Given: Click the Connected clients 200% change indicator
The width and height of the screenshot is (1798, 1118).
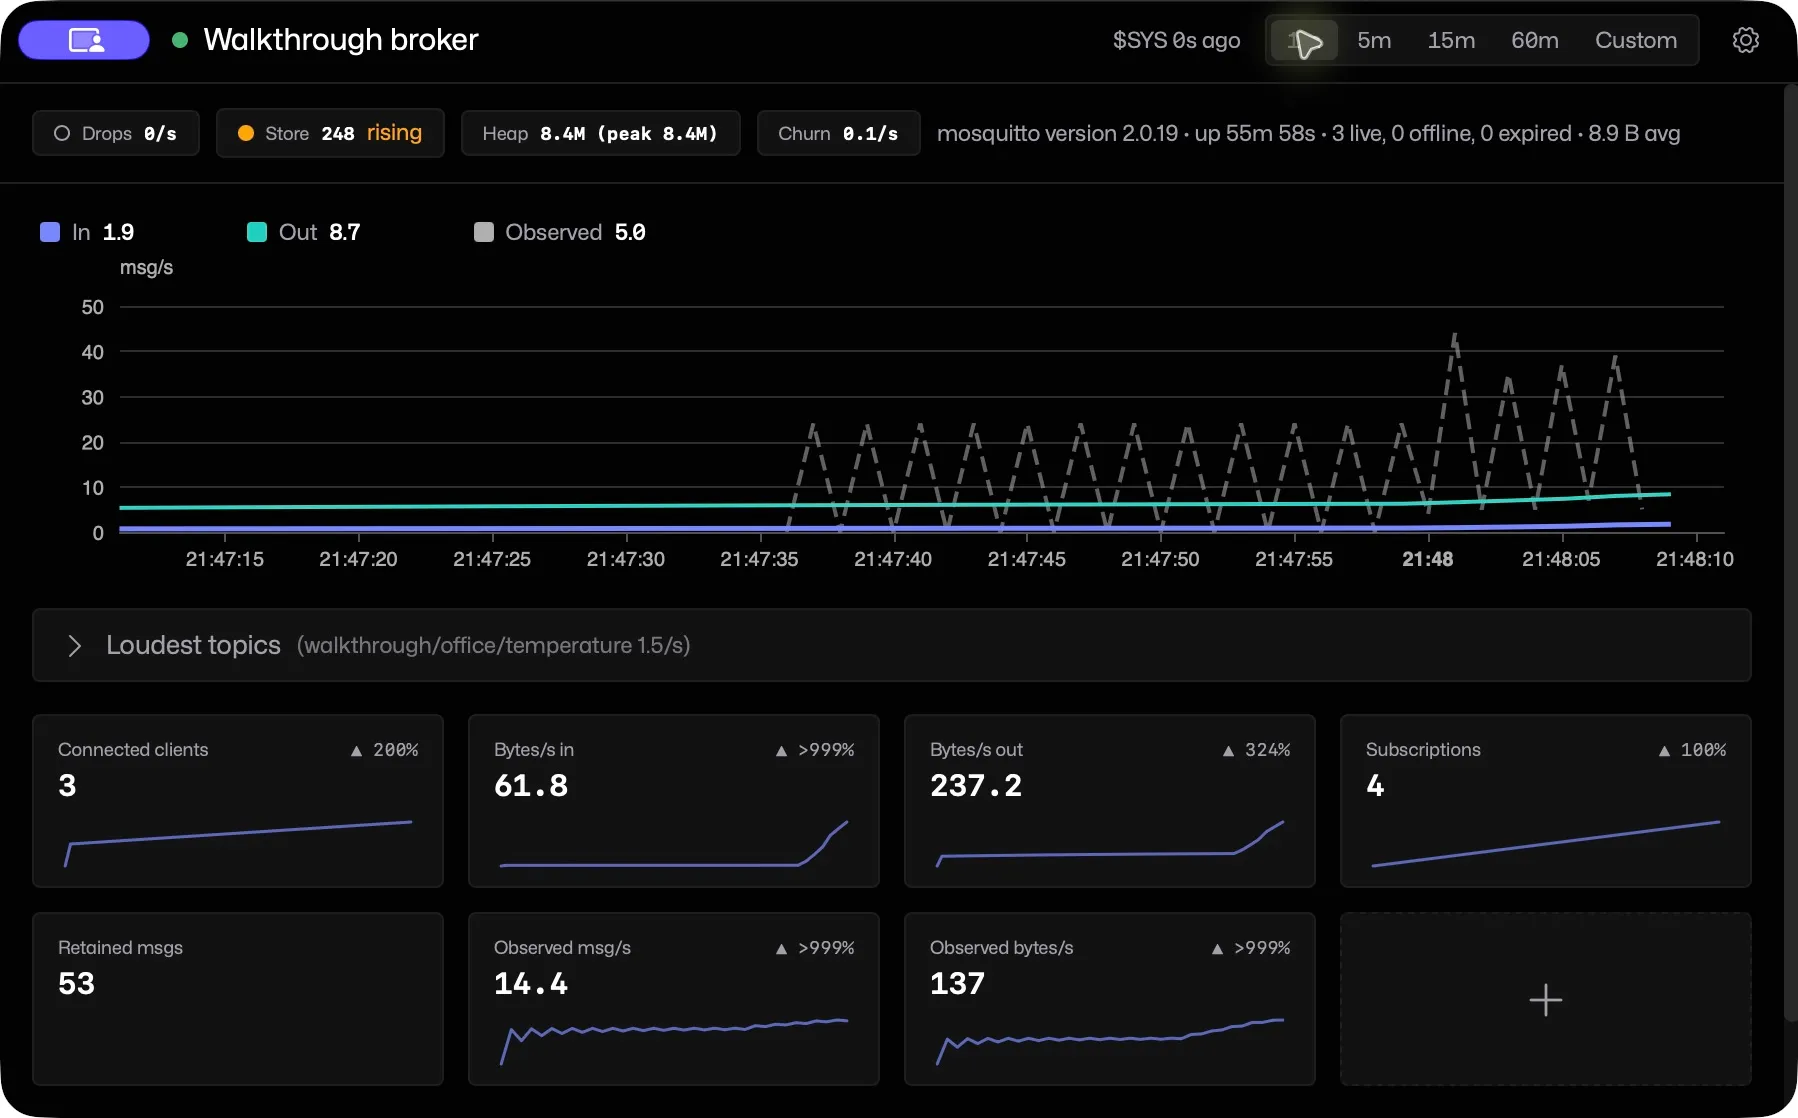Looking at the screenshot, I should tap(384, 750).
